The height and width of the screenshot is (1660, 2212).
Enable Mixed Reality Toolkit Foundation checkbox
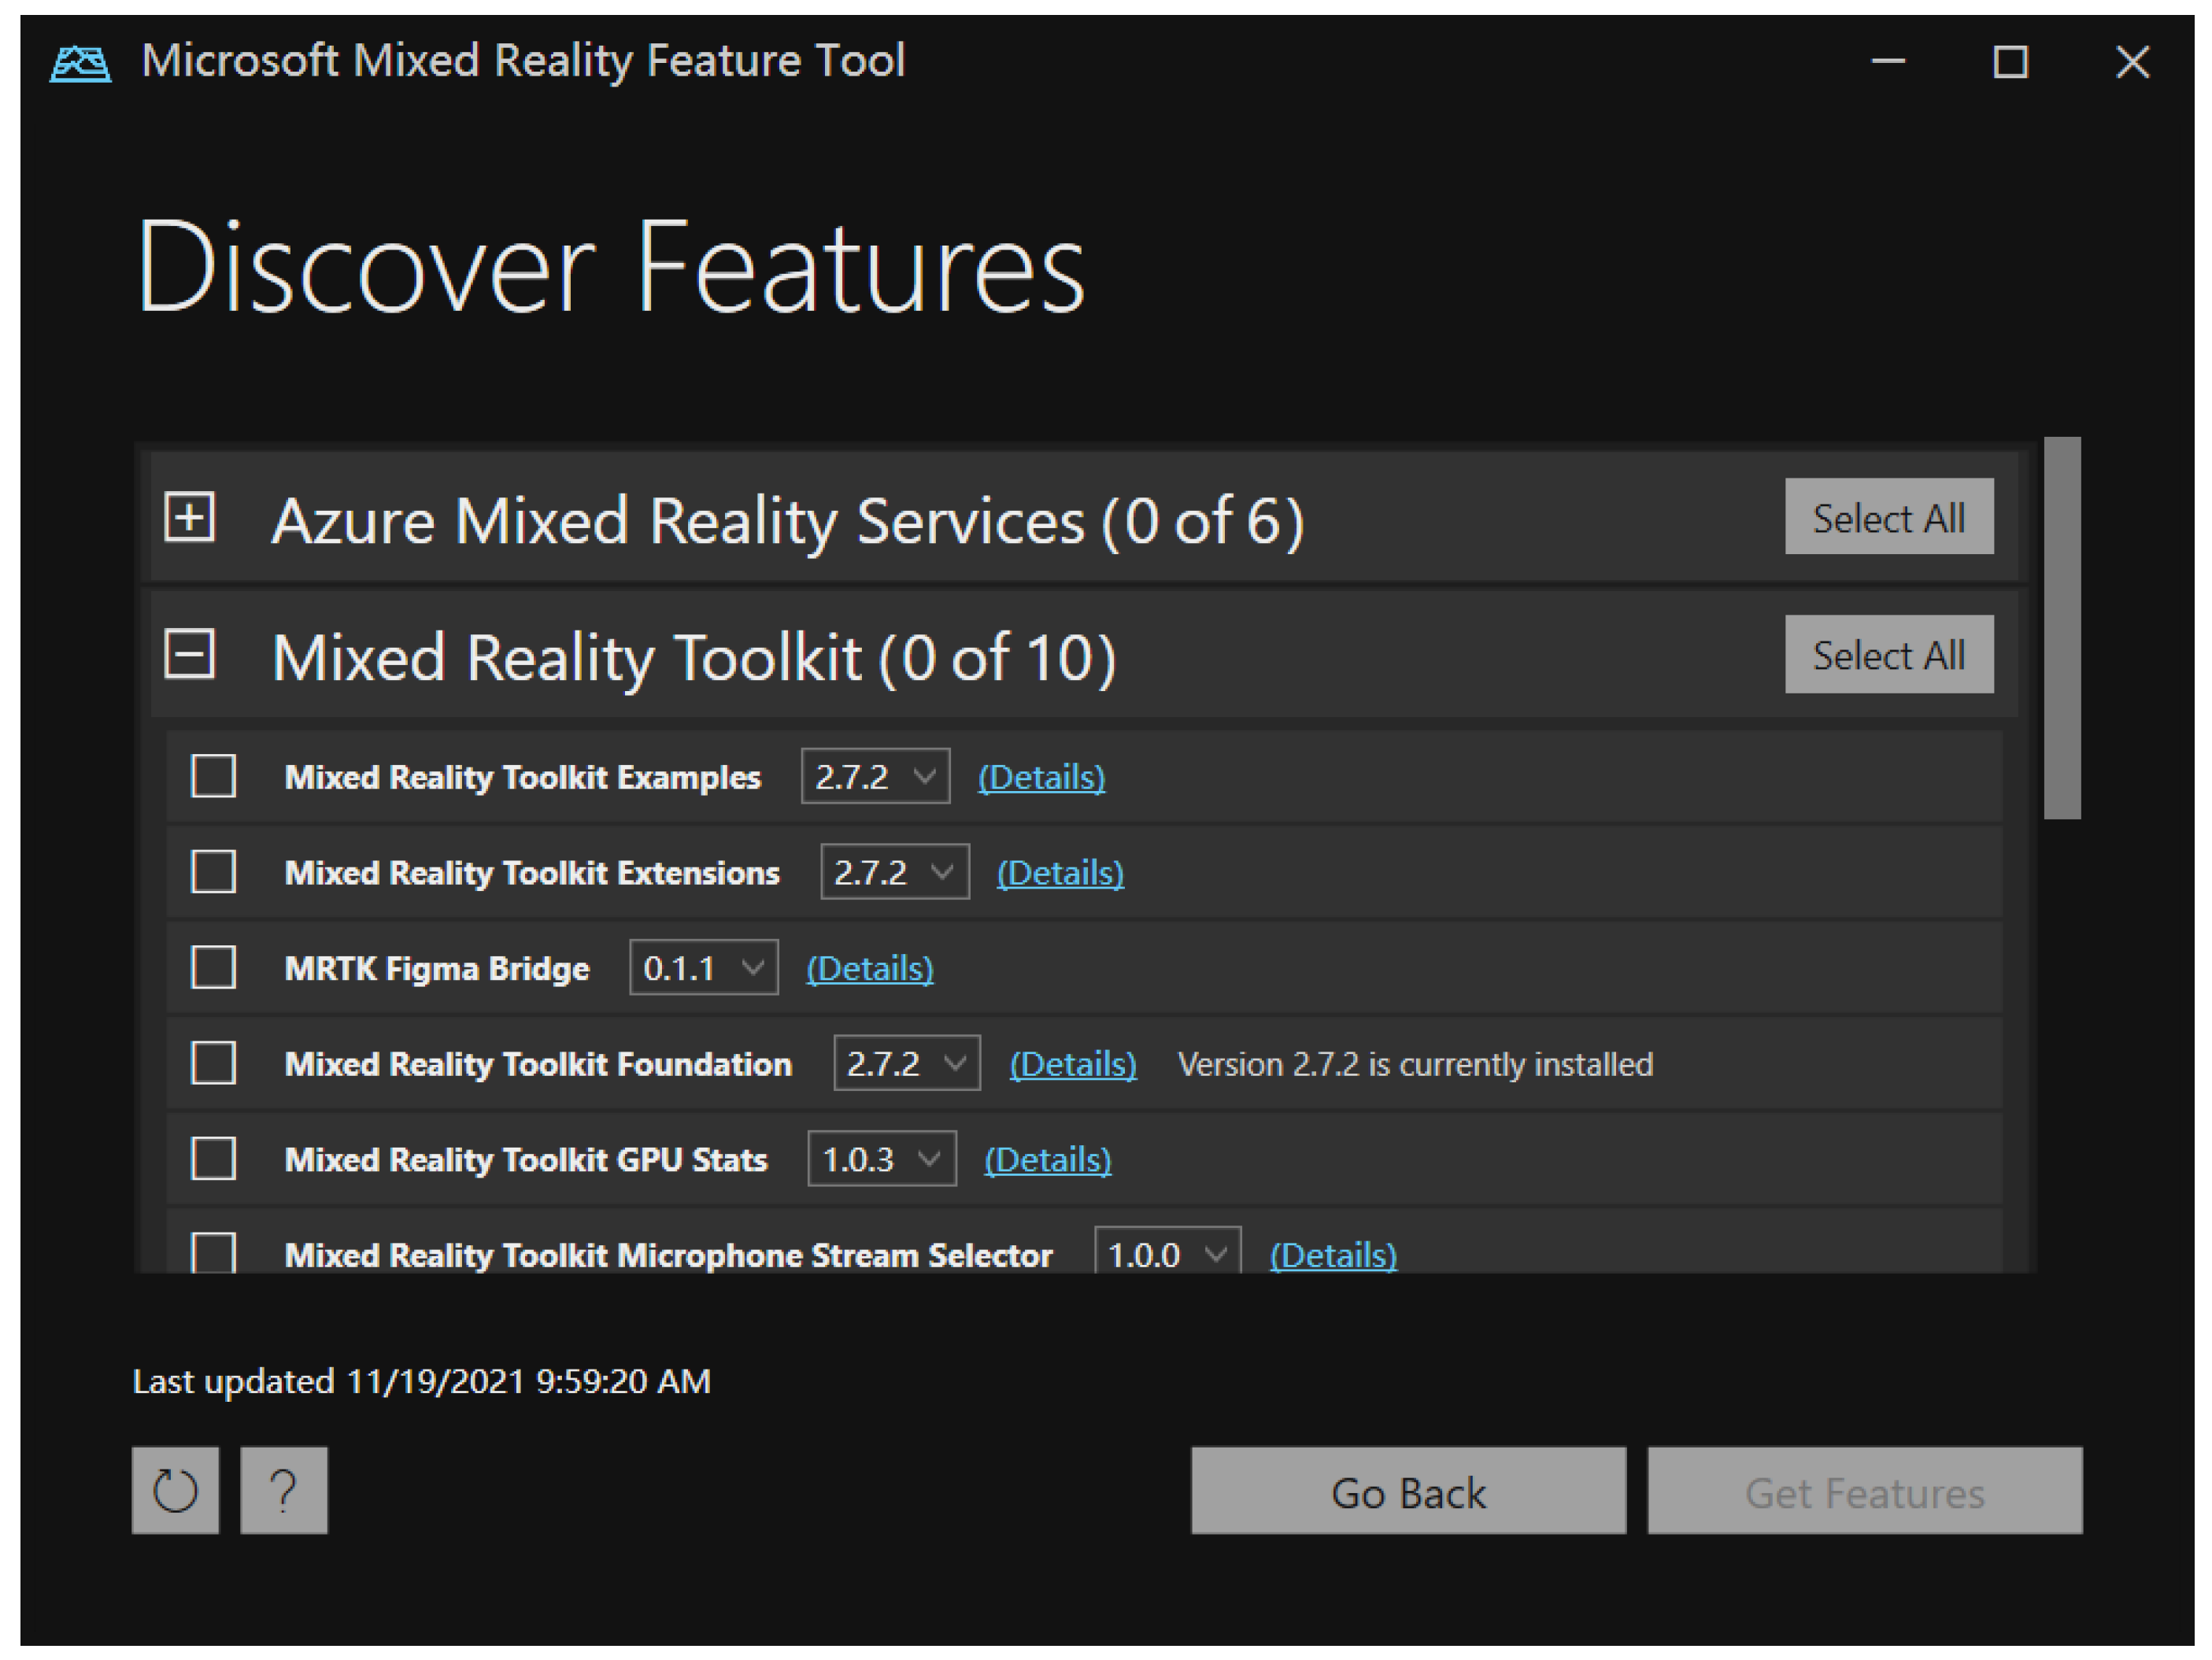click(x=213, y=1063)
